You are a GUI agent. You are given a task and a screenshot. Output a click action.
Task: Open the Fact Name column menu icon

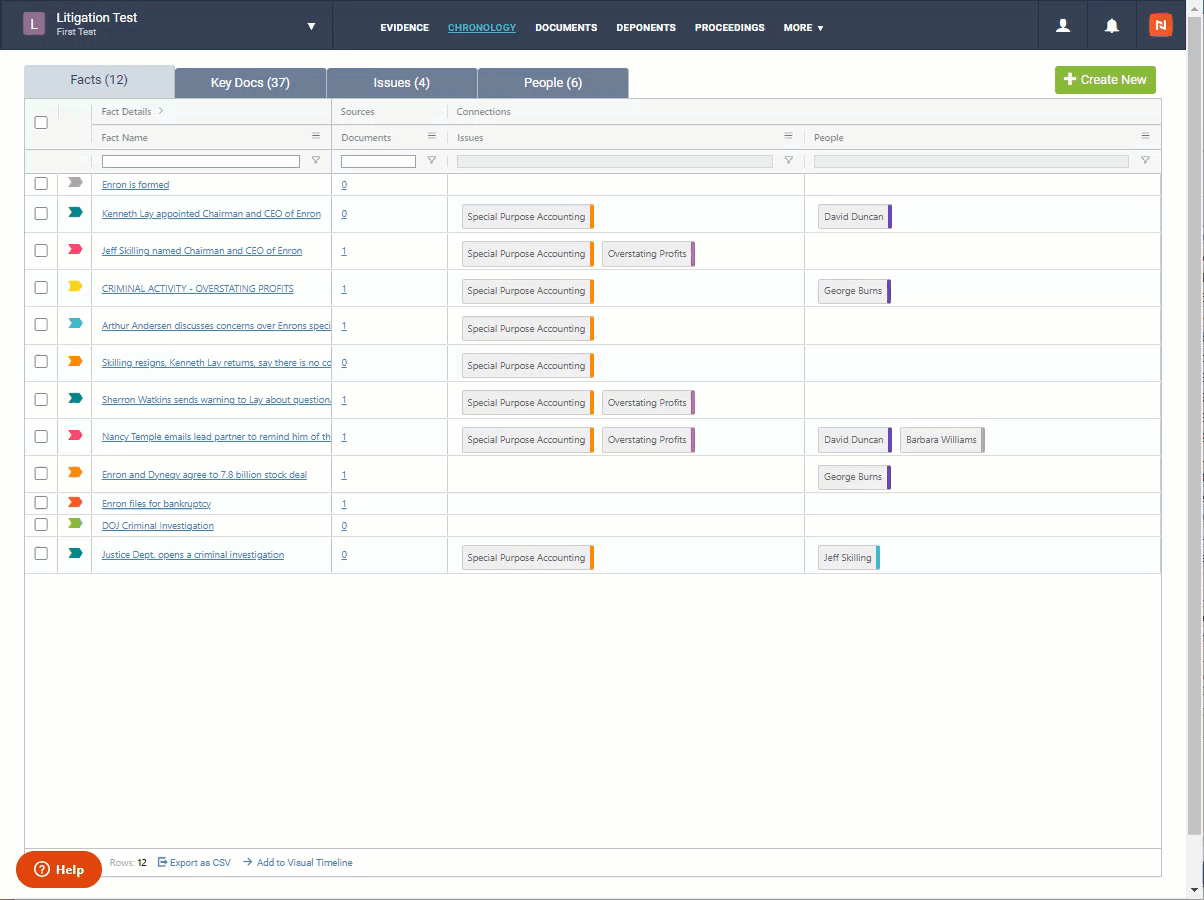(x=316, y=136)
